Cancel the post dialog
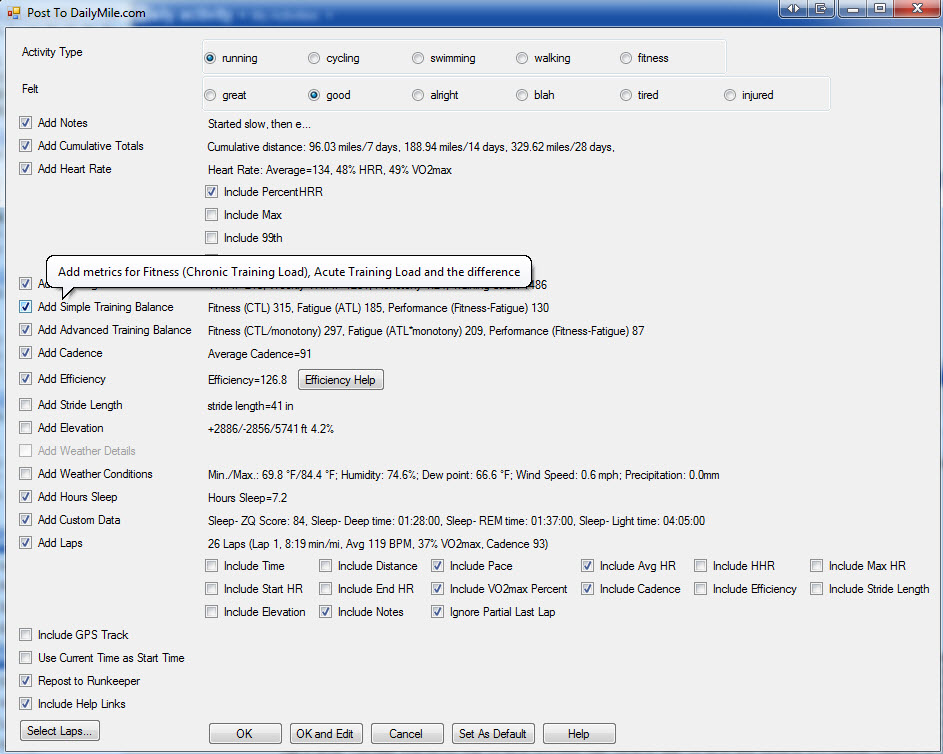The width and height of the screenshot is (943, 754). point(407,734)
